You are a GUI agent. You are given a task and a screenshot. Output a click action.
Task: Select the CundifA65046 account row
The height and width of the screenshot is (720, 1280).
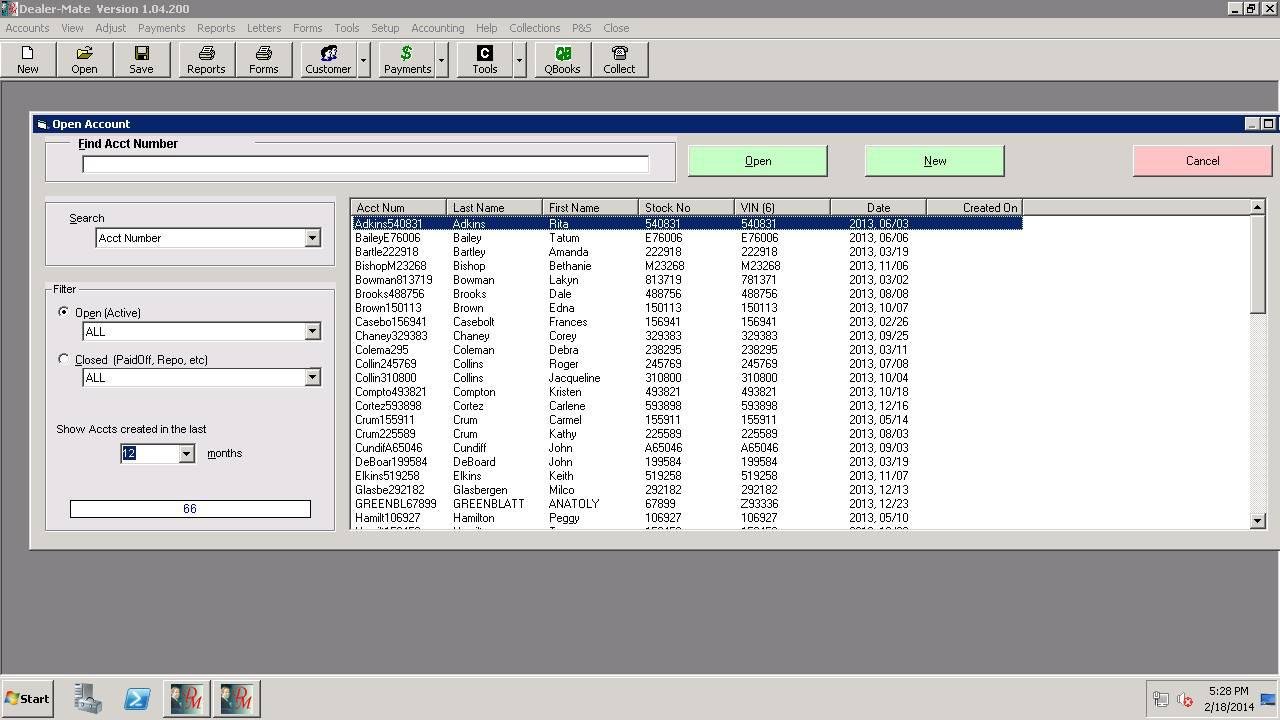(x=686, y=448)
